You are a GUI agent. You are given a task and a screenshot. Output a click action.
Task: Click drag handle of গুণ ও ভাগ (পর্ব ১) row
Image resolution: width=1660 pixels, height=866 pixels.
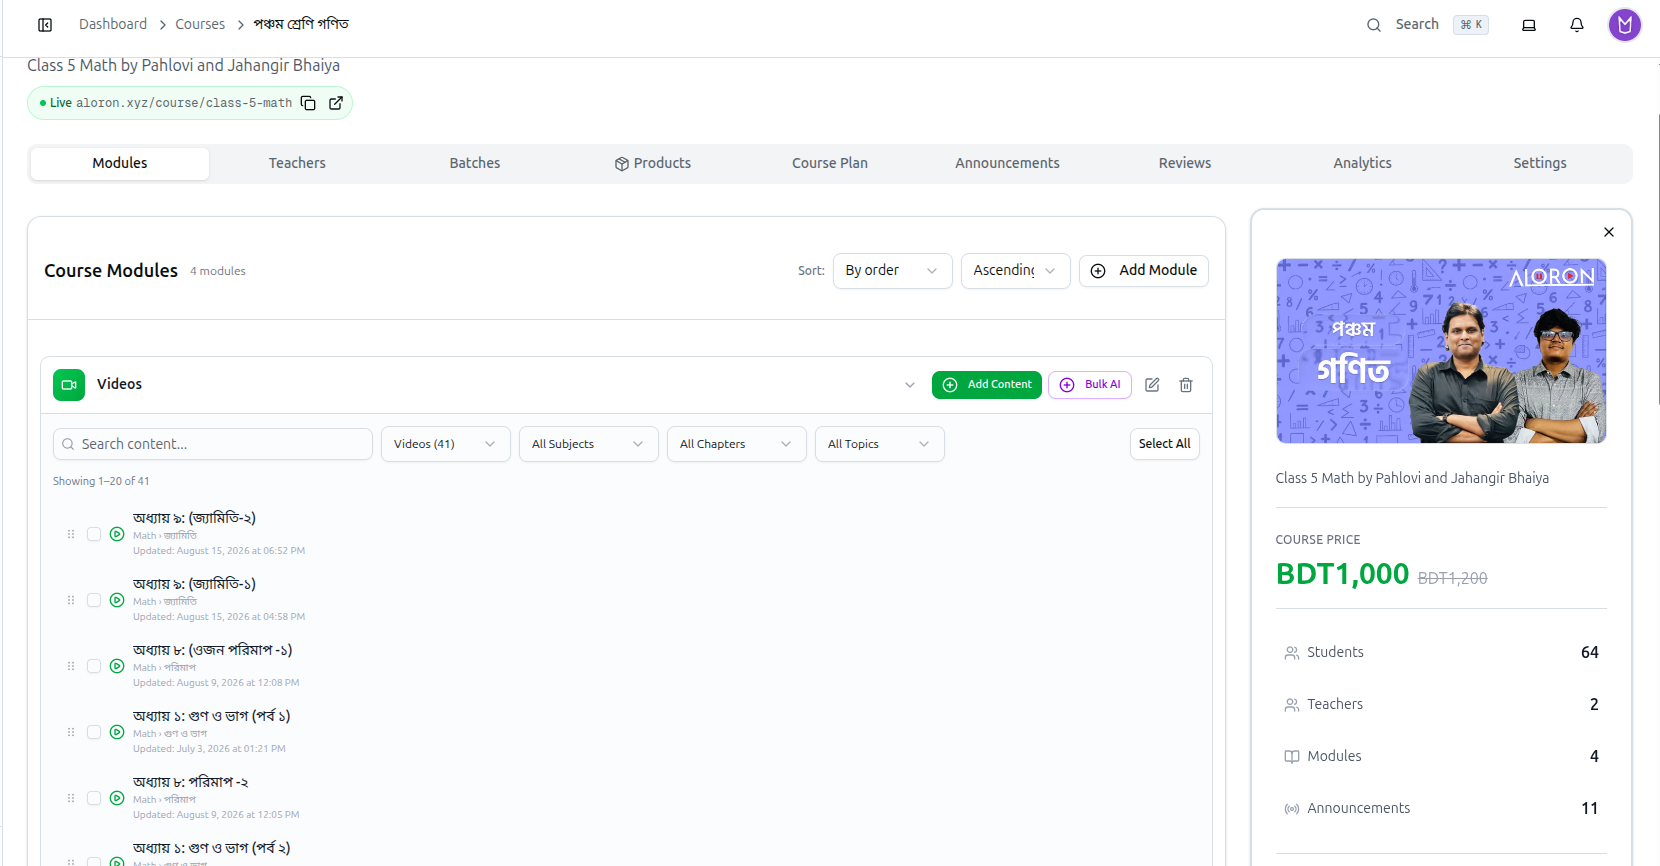(x=71, y=732)
